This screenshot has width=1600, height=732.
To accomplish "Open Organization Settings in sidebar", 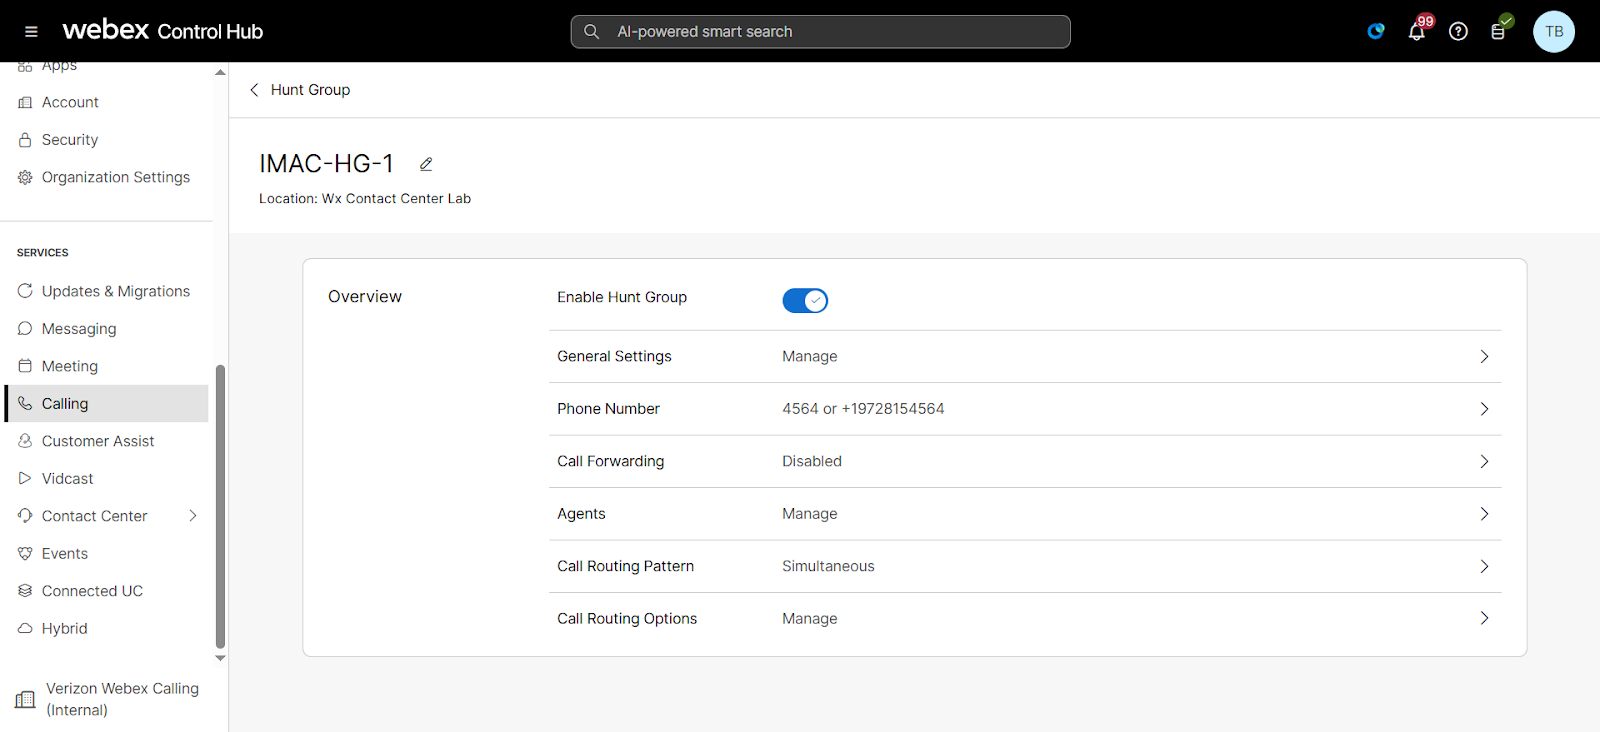I will coord(106,177).
